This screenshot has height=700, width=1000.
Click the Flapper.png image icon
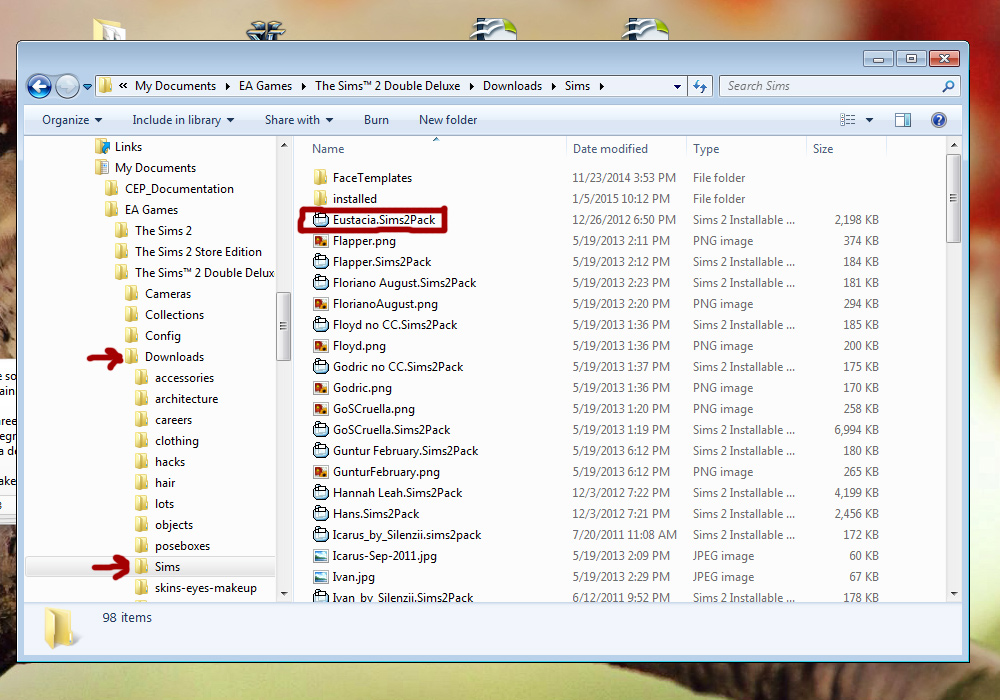tap(322, 240)
